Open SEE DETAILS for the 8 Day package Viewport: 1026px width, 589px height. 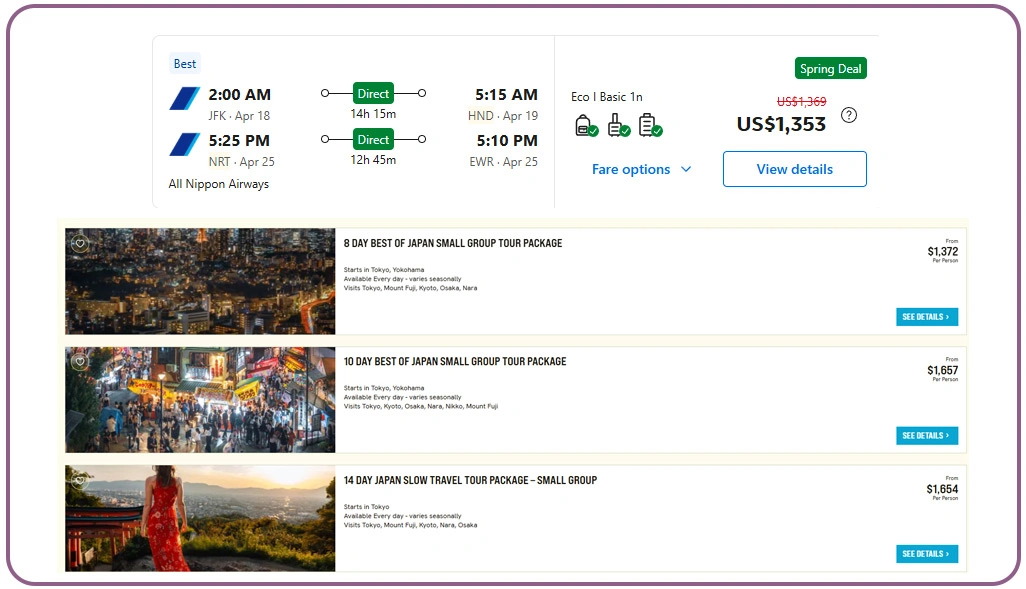click(x=926, y=315)
